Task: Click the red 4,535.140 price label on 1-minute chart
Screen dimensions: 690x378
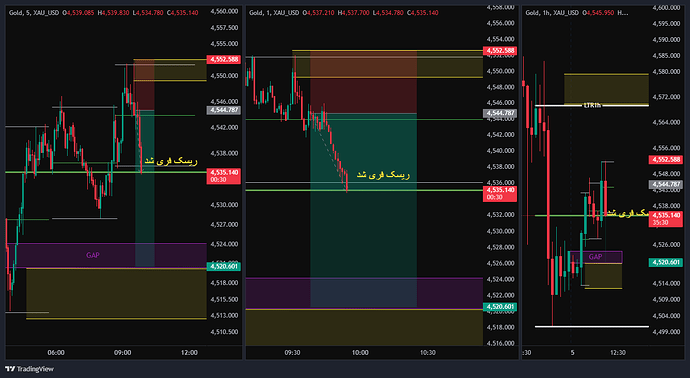Action: point(500,190)
